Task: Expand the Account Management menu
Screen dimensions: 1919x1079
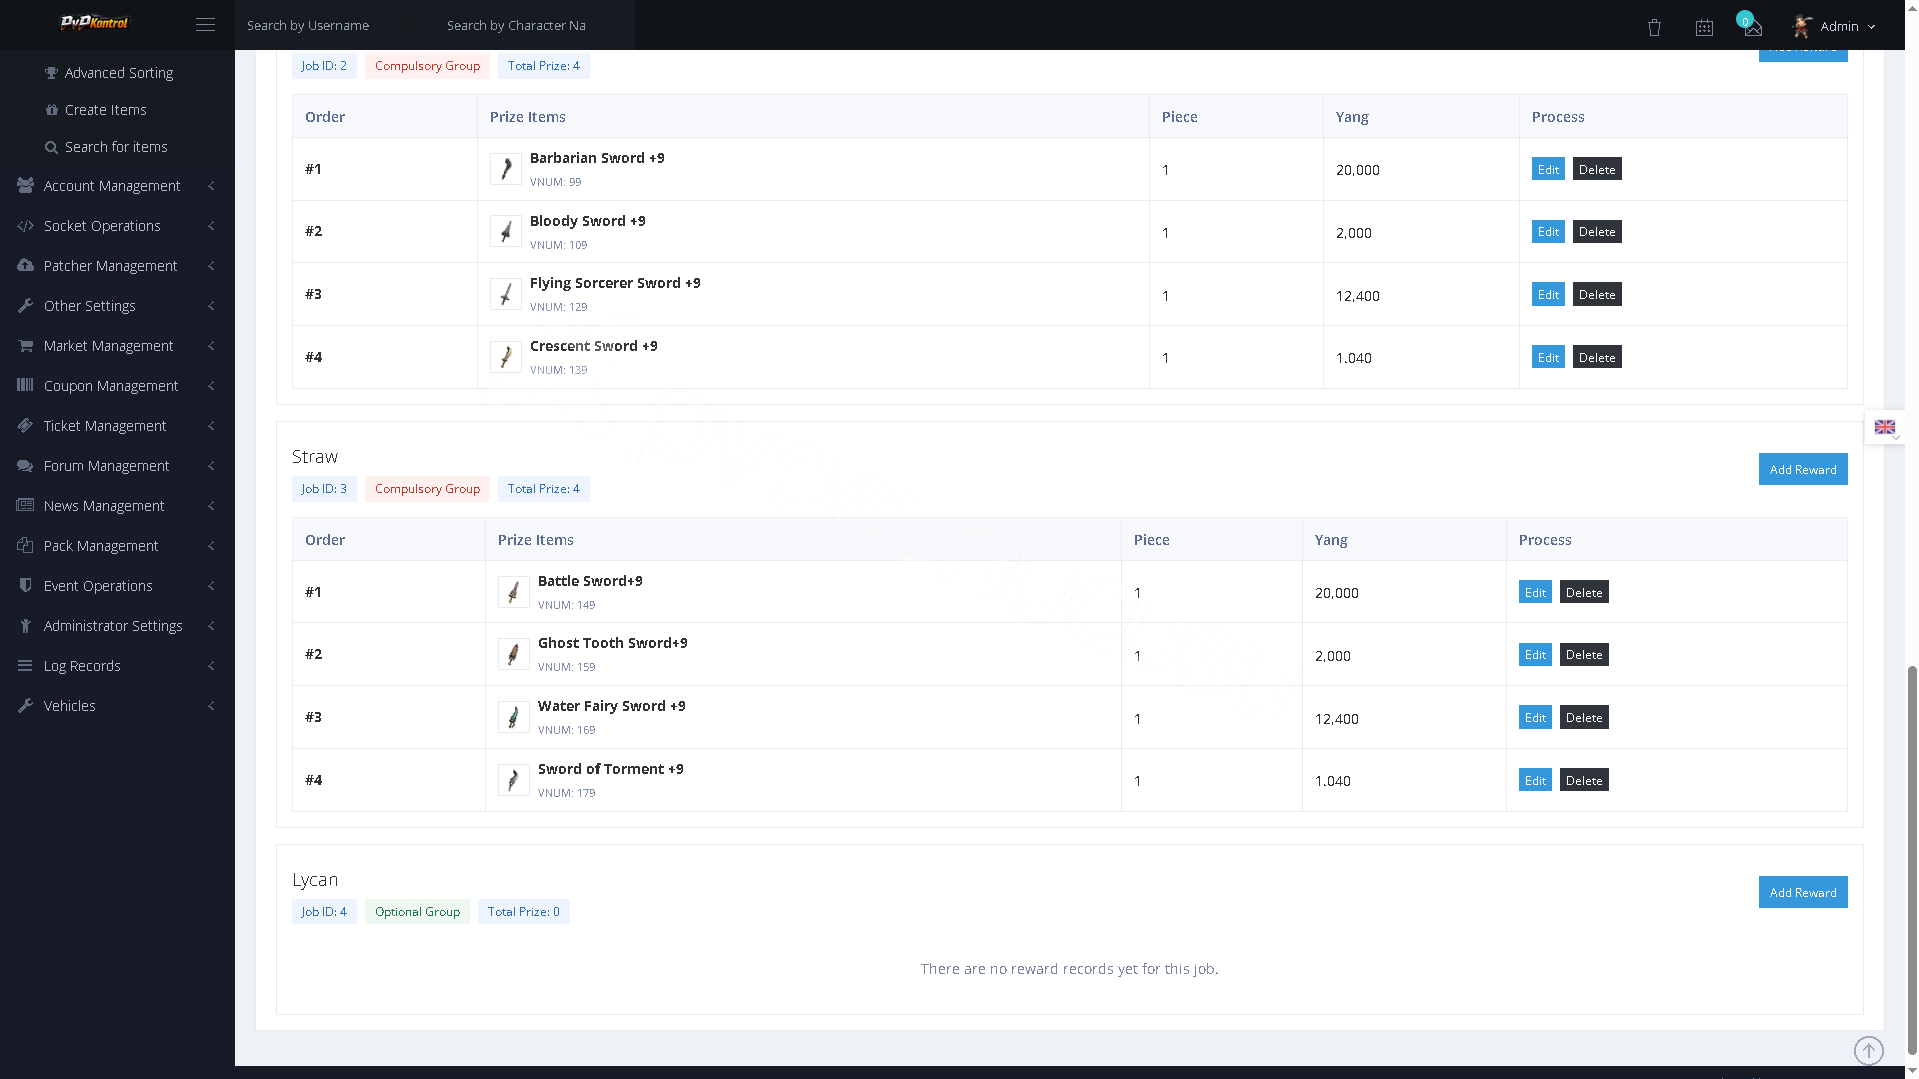Action: click(117, 186)
